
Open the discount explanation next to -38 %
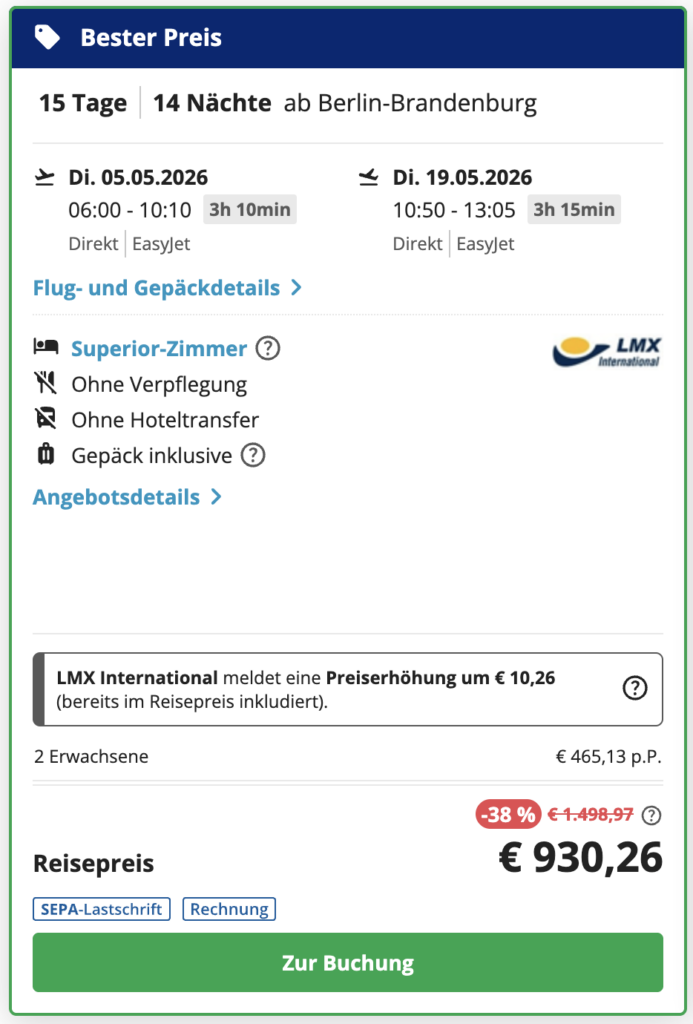point(649,815)
